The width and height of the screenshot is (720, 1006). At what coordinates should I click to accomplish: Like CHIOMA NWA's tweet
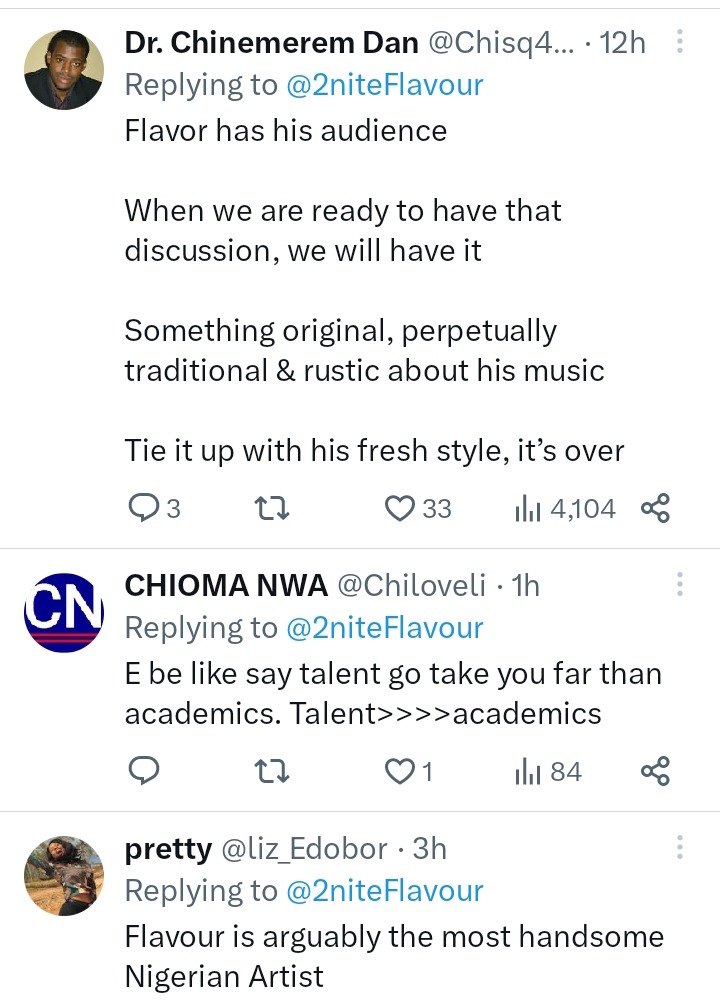[401, 772]
